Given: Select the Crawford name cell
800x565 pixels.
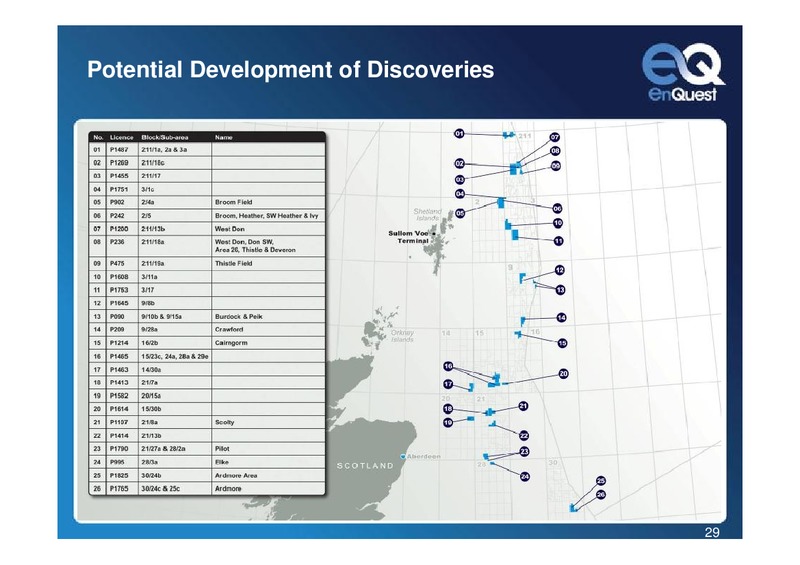Looking at the screenshot, I should 268,330.
